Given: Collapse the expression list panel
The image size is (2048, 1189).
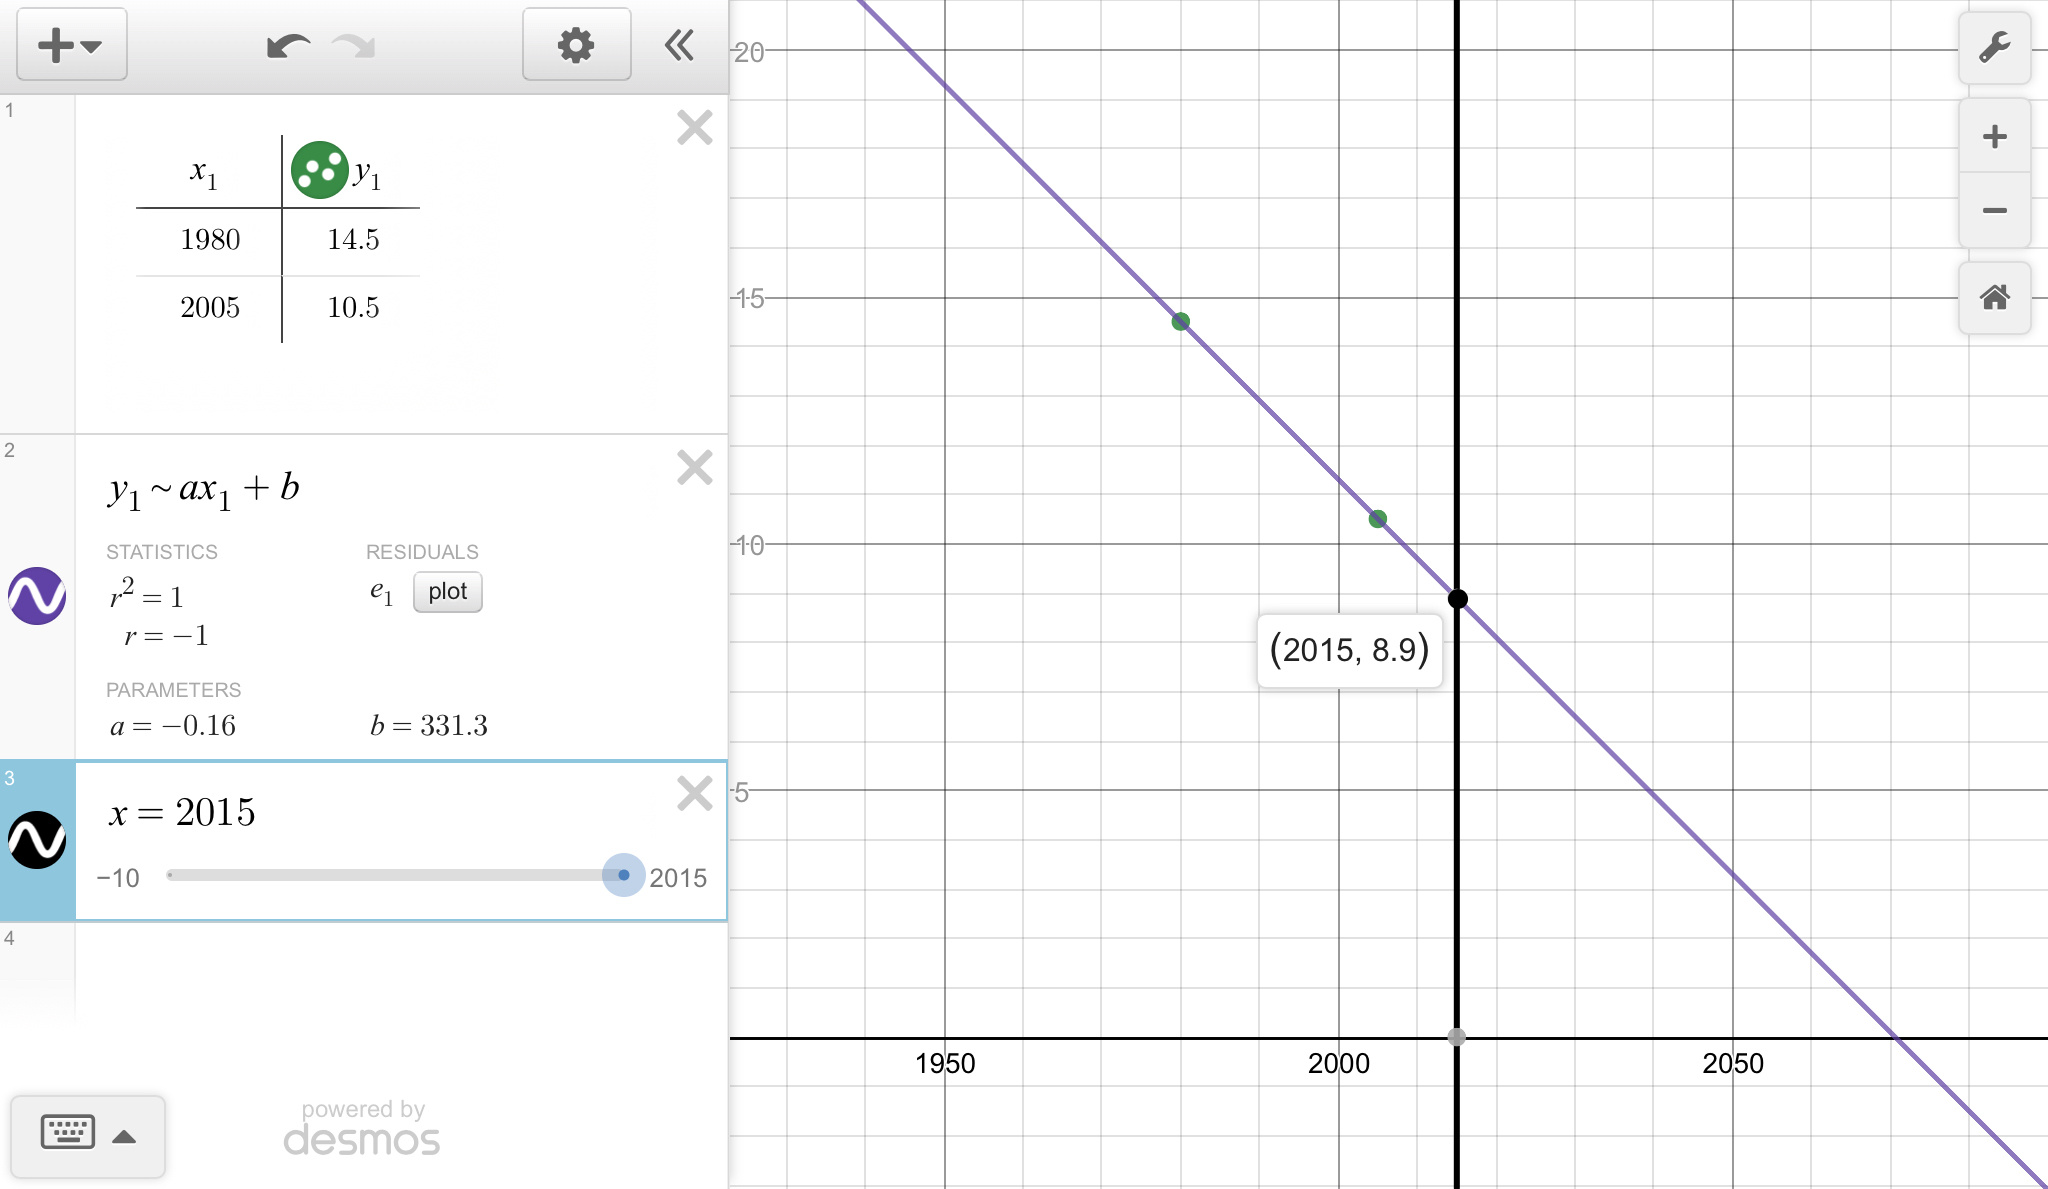Looking at the screenshot, I should [679, 45].
